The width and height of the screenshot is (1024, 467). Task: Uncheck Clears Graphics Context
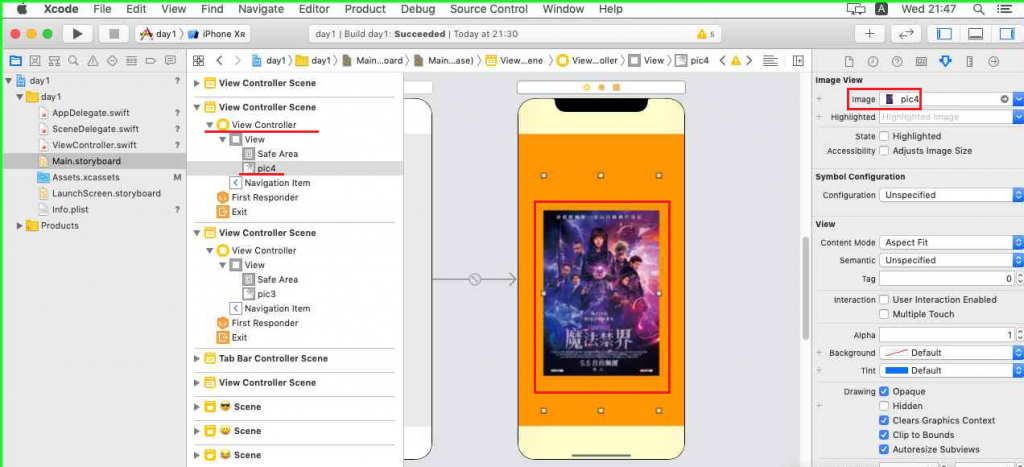(884, 420)
